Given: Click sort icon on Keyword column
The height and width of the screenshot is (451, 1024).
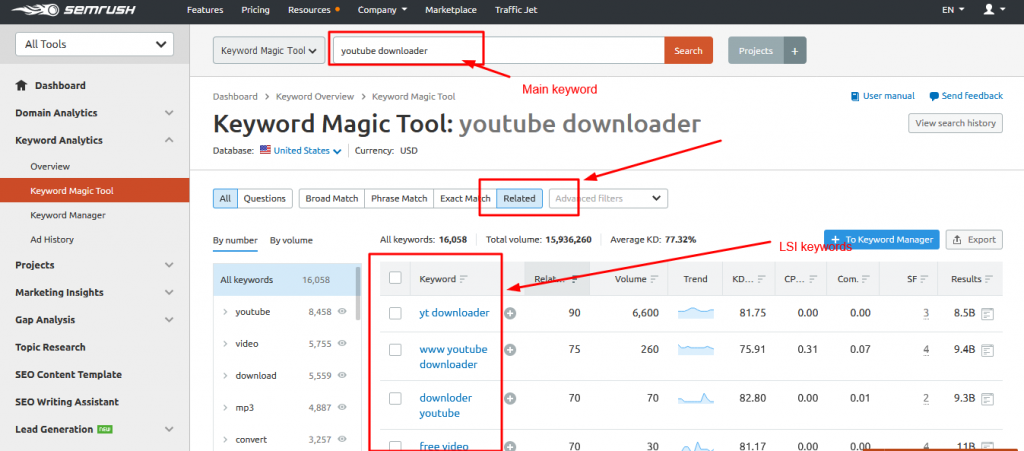Looking at the screenshot, I should click(x=464, y=279).
